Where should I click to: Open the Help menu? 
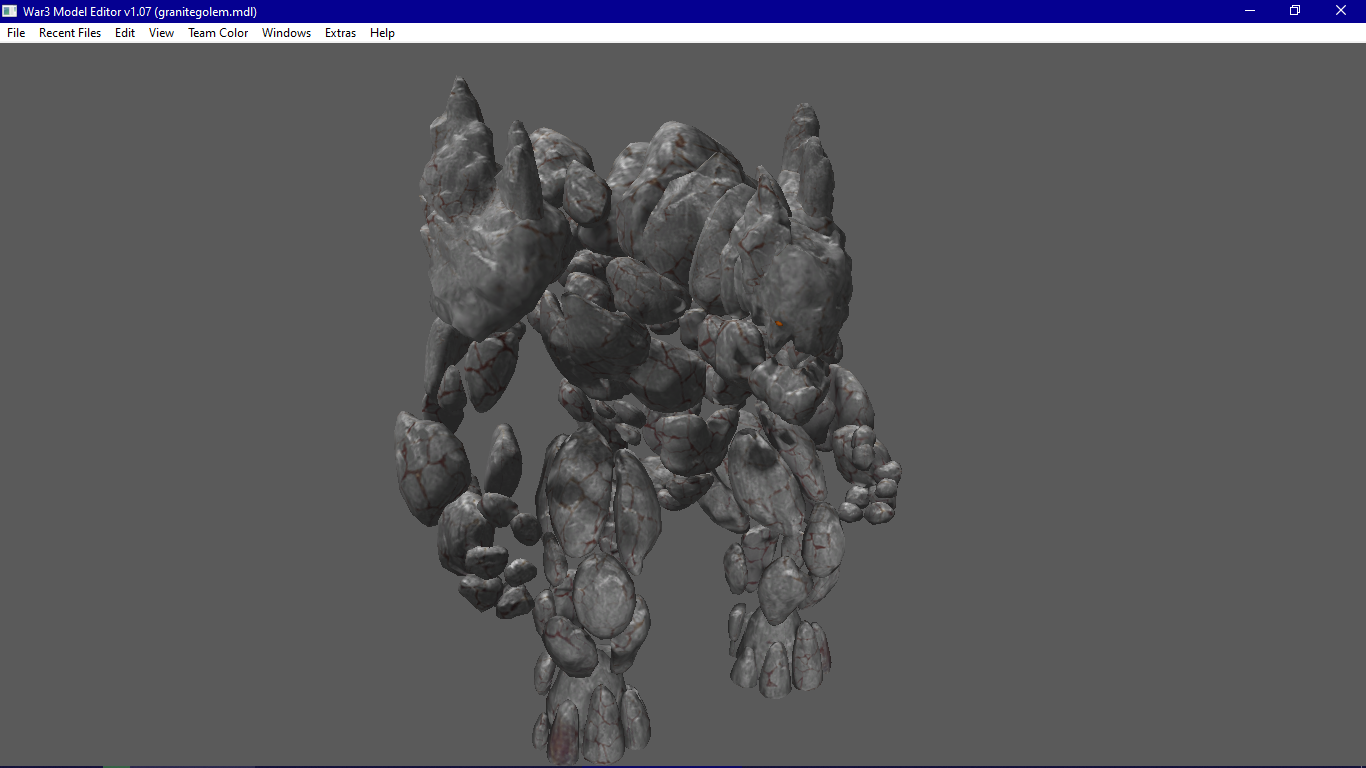click(x=382, y=33)
